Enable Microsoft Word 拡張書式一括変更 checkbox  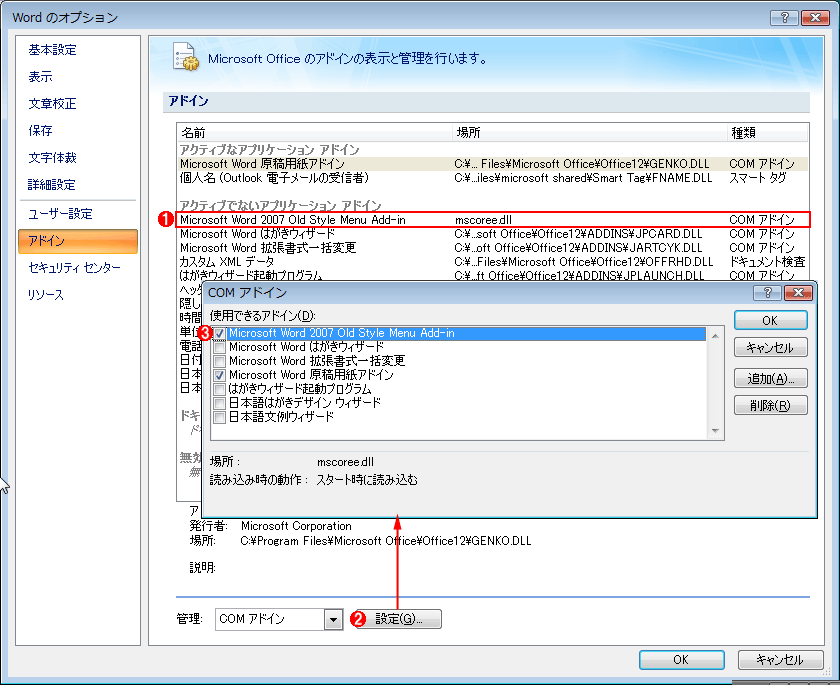tap(219, 362)
